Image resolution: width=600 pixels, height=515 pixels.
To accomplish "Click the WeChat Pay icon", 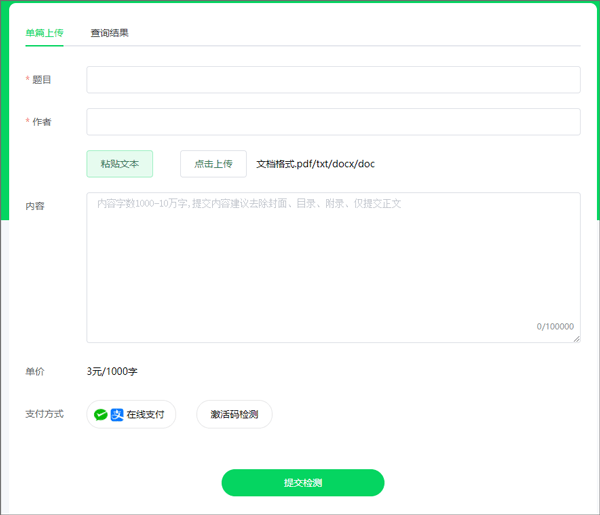I will pyautogui.click(x=101, y=414).
